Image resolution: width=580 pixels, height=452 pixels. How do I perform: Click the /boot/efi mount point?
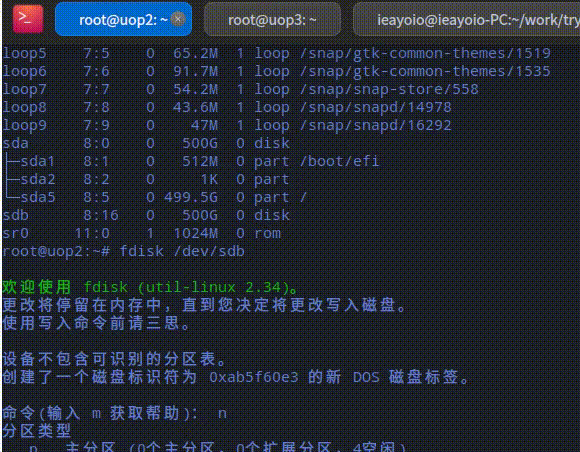(340, 161)
